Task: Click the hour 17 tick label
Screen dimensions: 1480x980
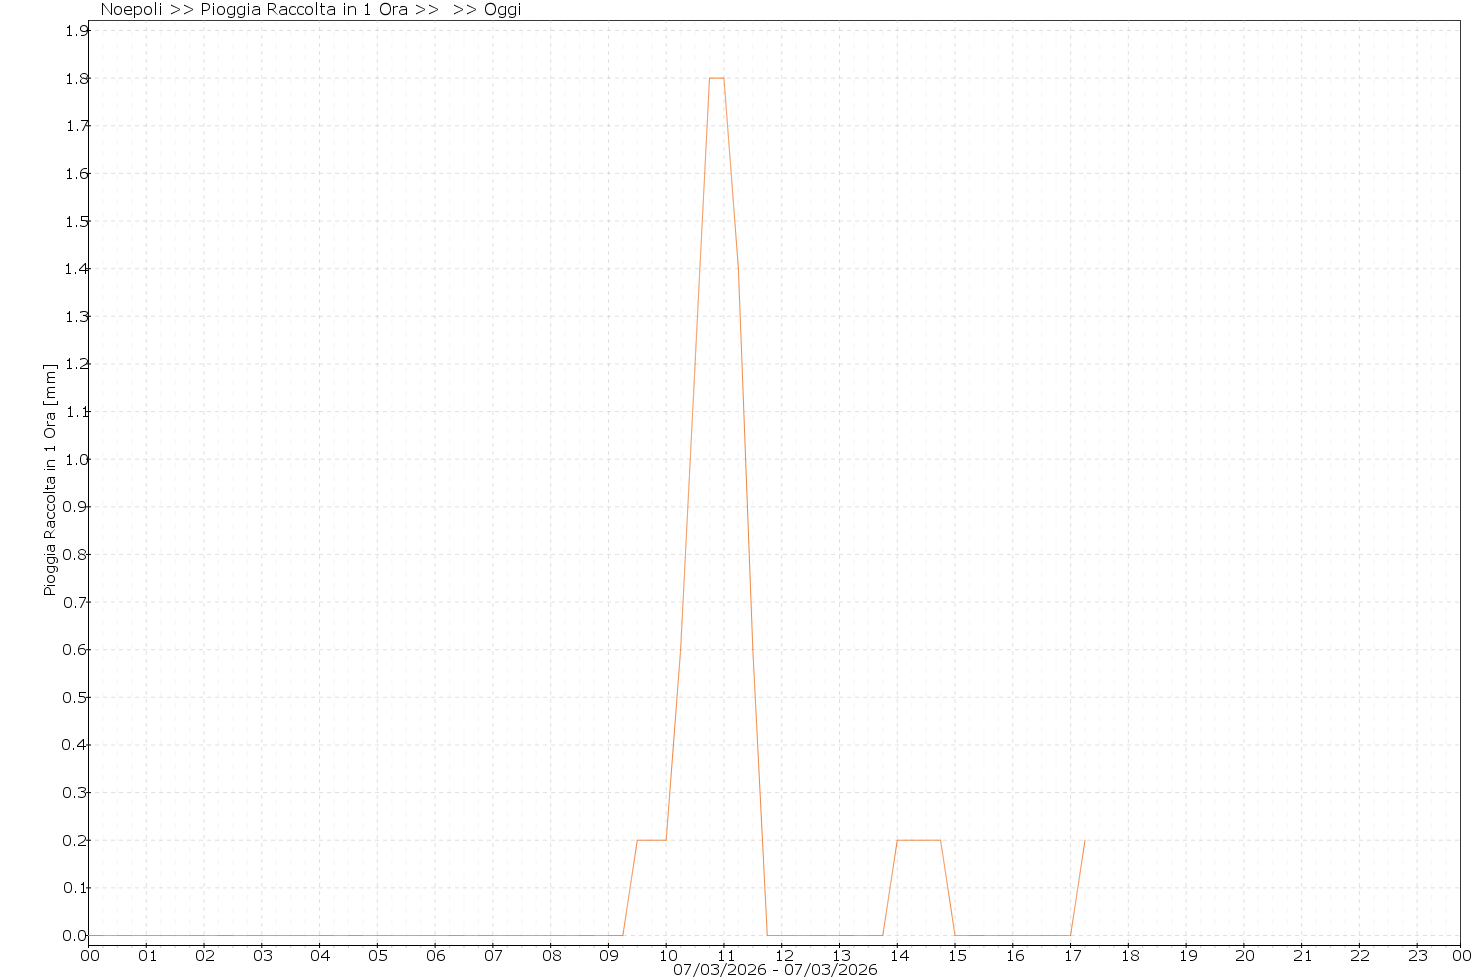Action: tap(1071, 955)
